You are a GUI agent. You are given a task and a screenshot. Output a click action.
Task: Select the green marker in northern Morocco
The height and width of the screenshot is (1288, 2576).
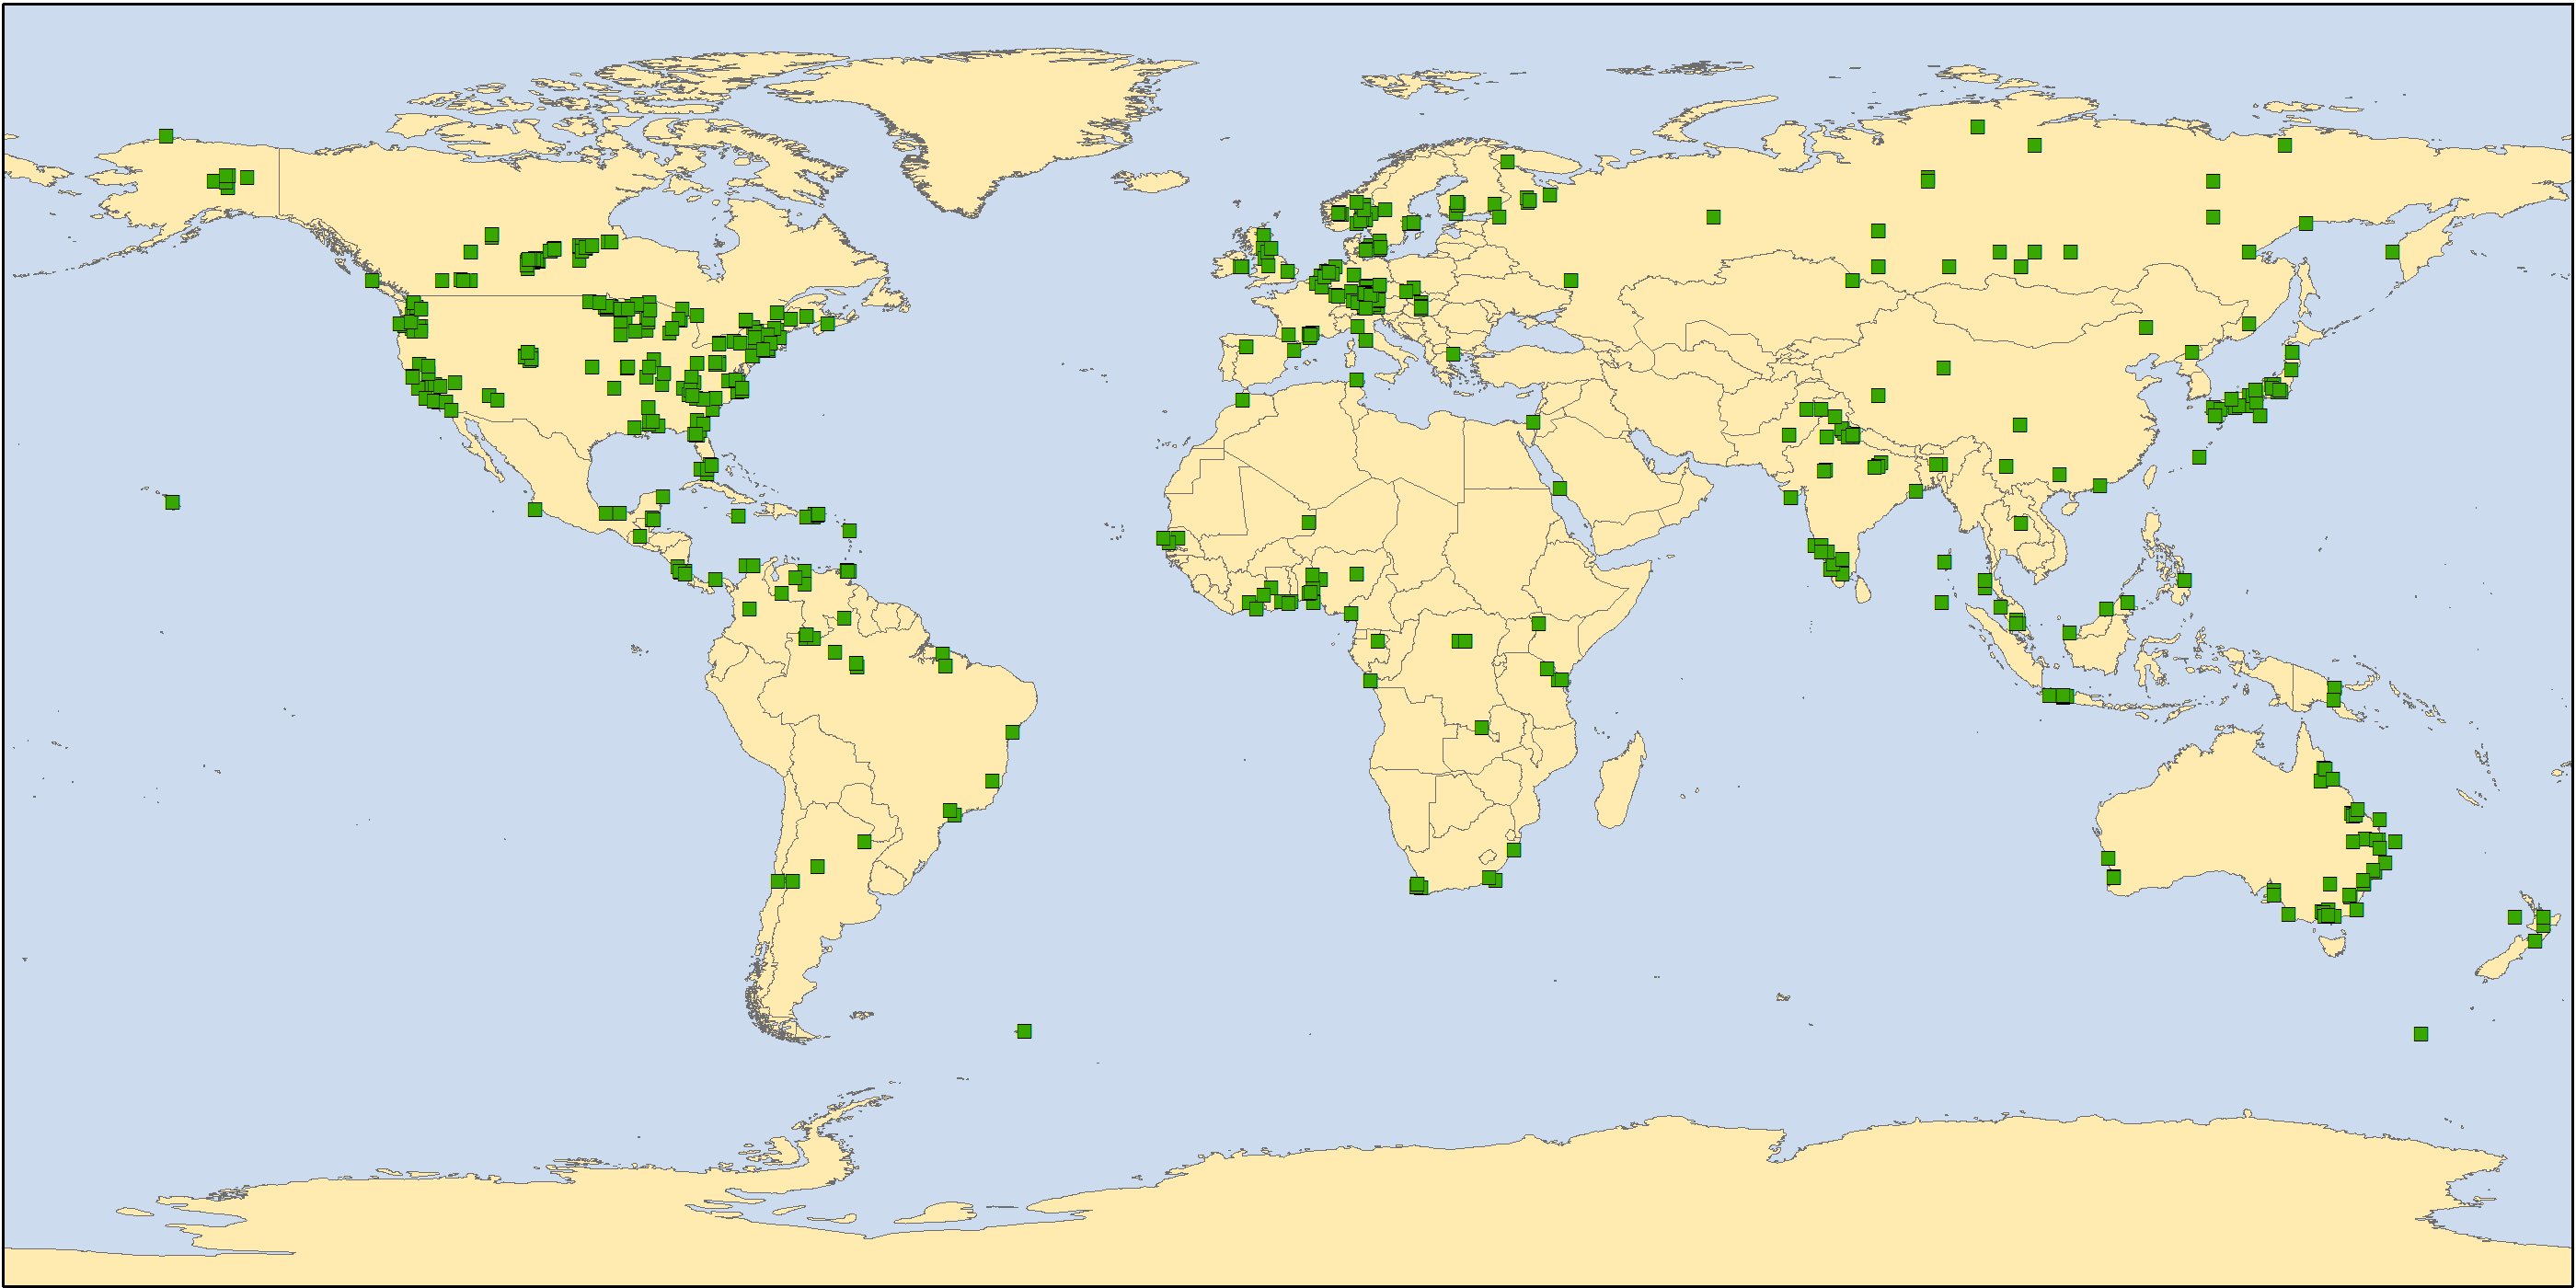(1242, 400)
